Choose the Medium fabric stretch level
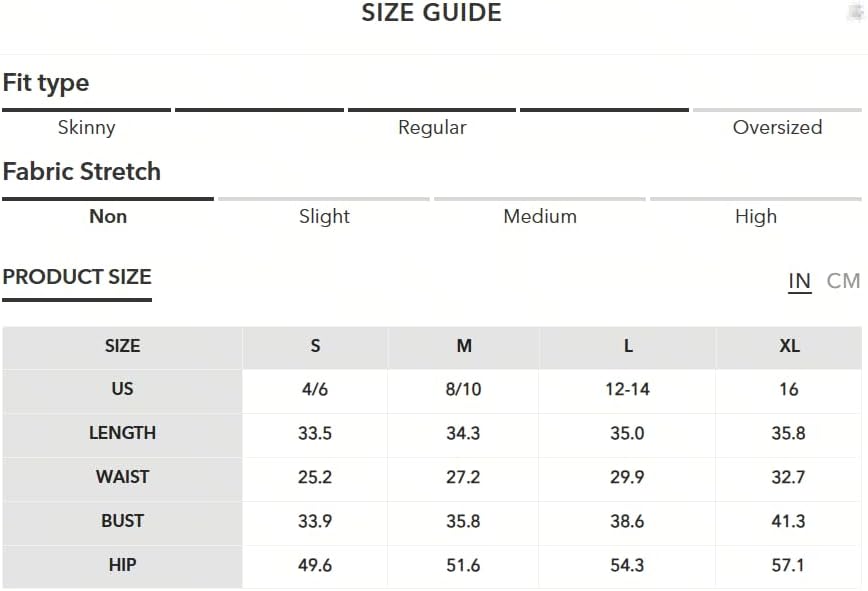The image size is (868, 591). [540, 216]
